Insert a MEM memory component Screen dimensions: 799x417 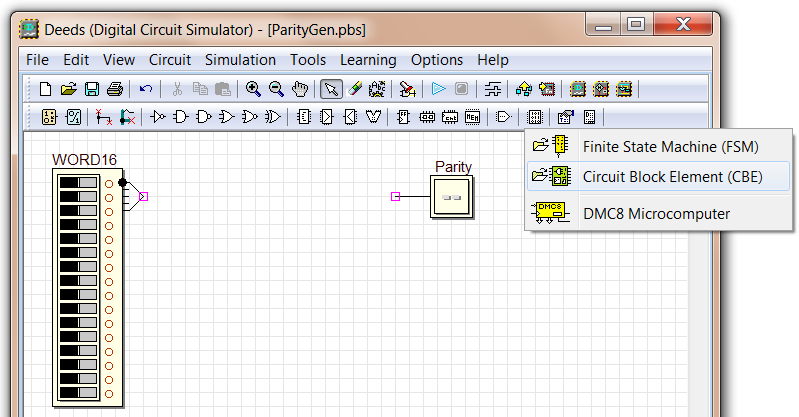[x=472, y=117]
